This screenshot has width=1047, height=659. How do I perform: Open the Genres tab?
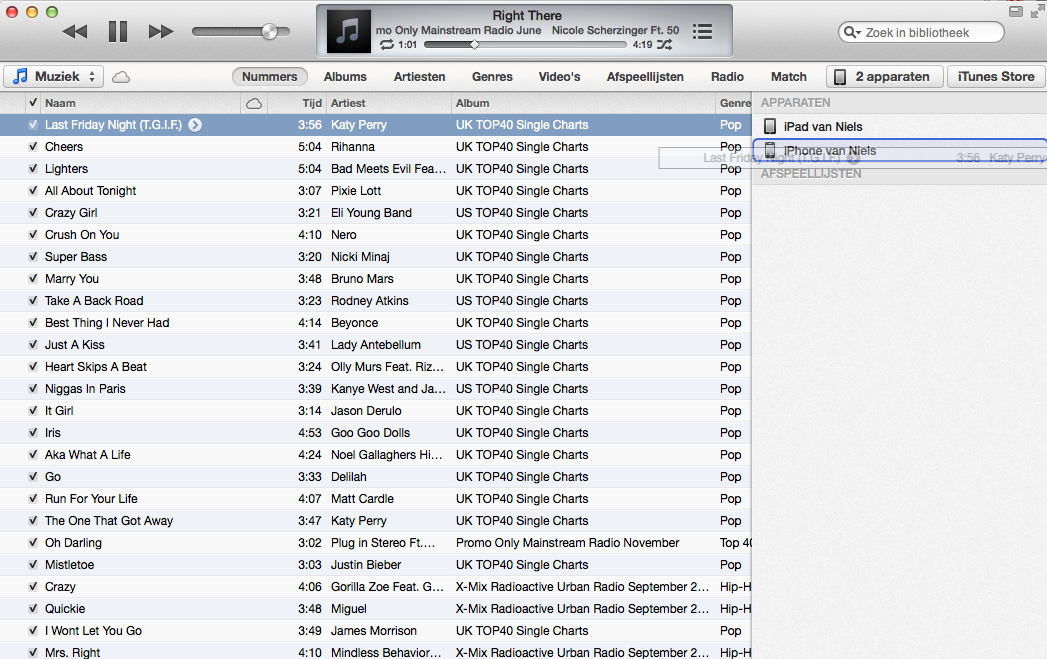tap(492, 77)
